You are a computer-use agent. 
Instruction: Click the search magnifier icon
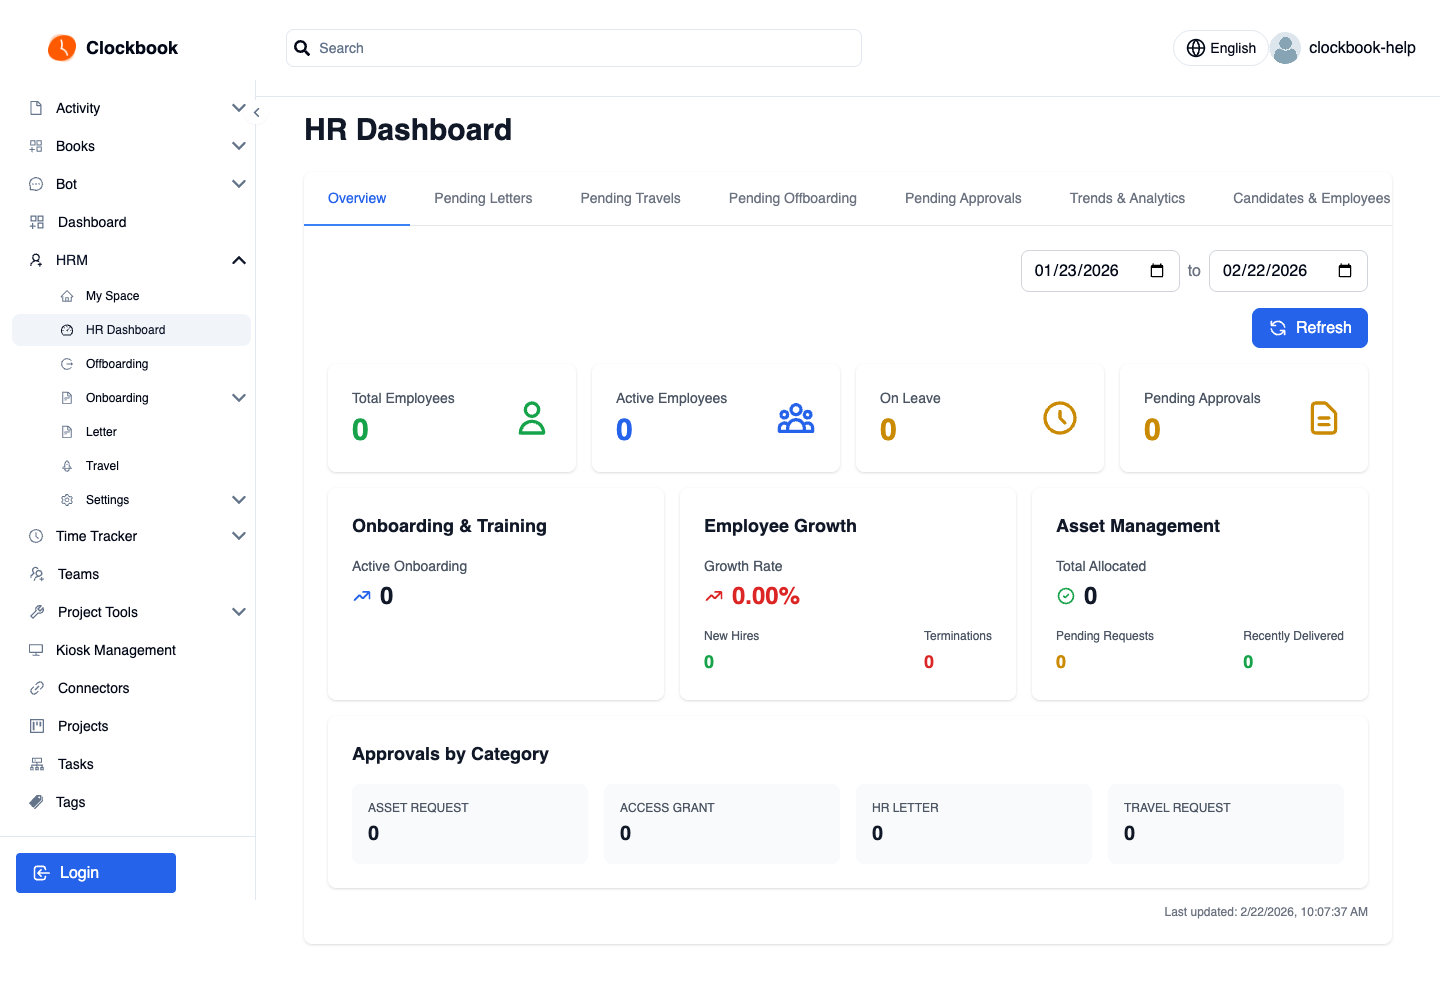point(302,48)
